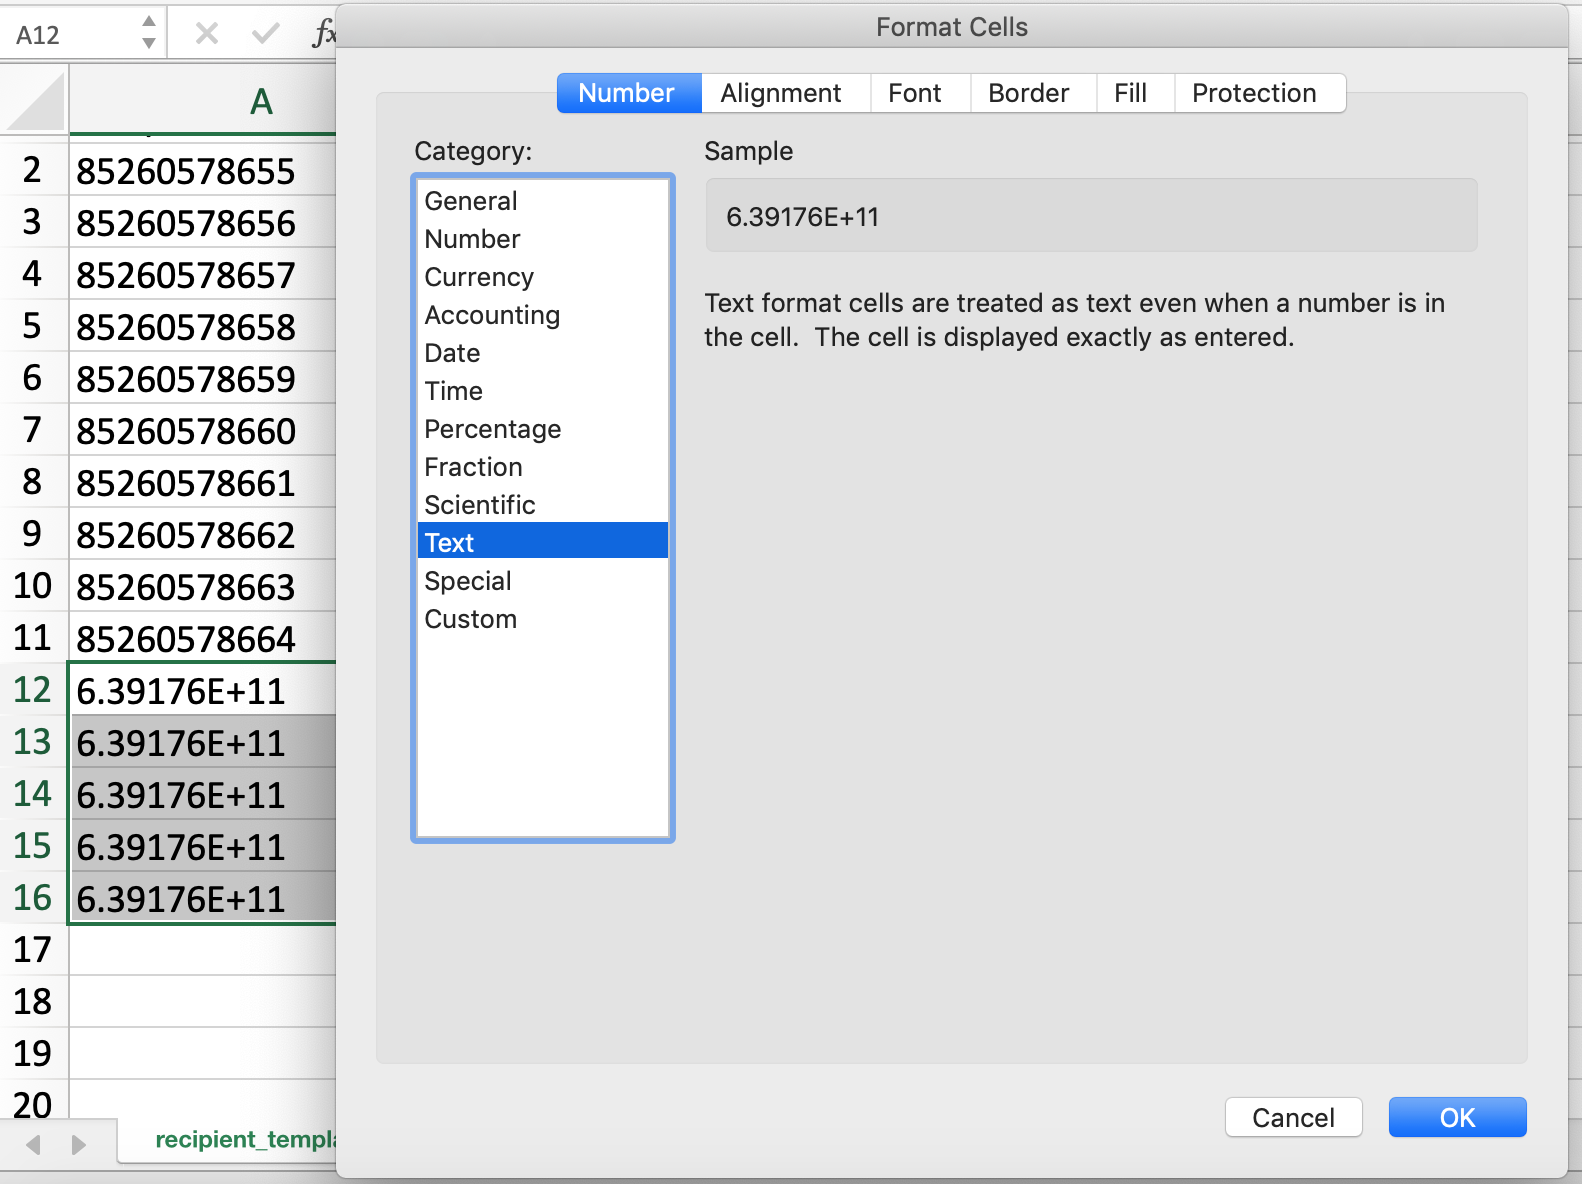
Task: Select row 12 header
Action: pyautogui.click(x=33, y=690)
